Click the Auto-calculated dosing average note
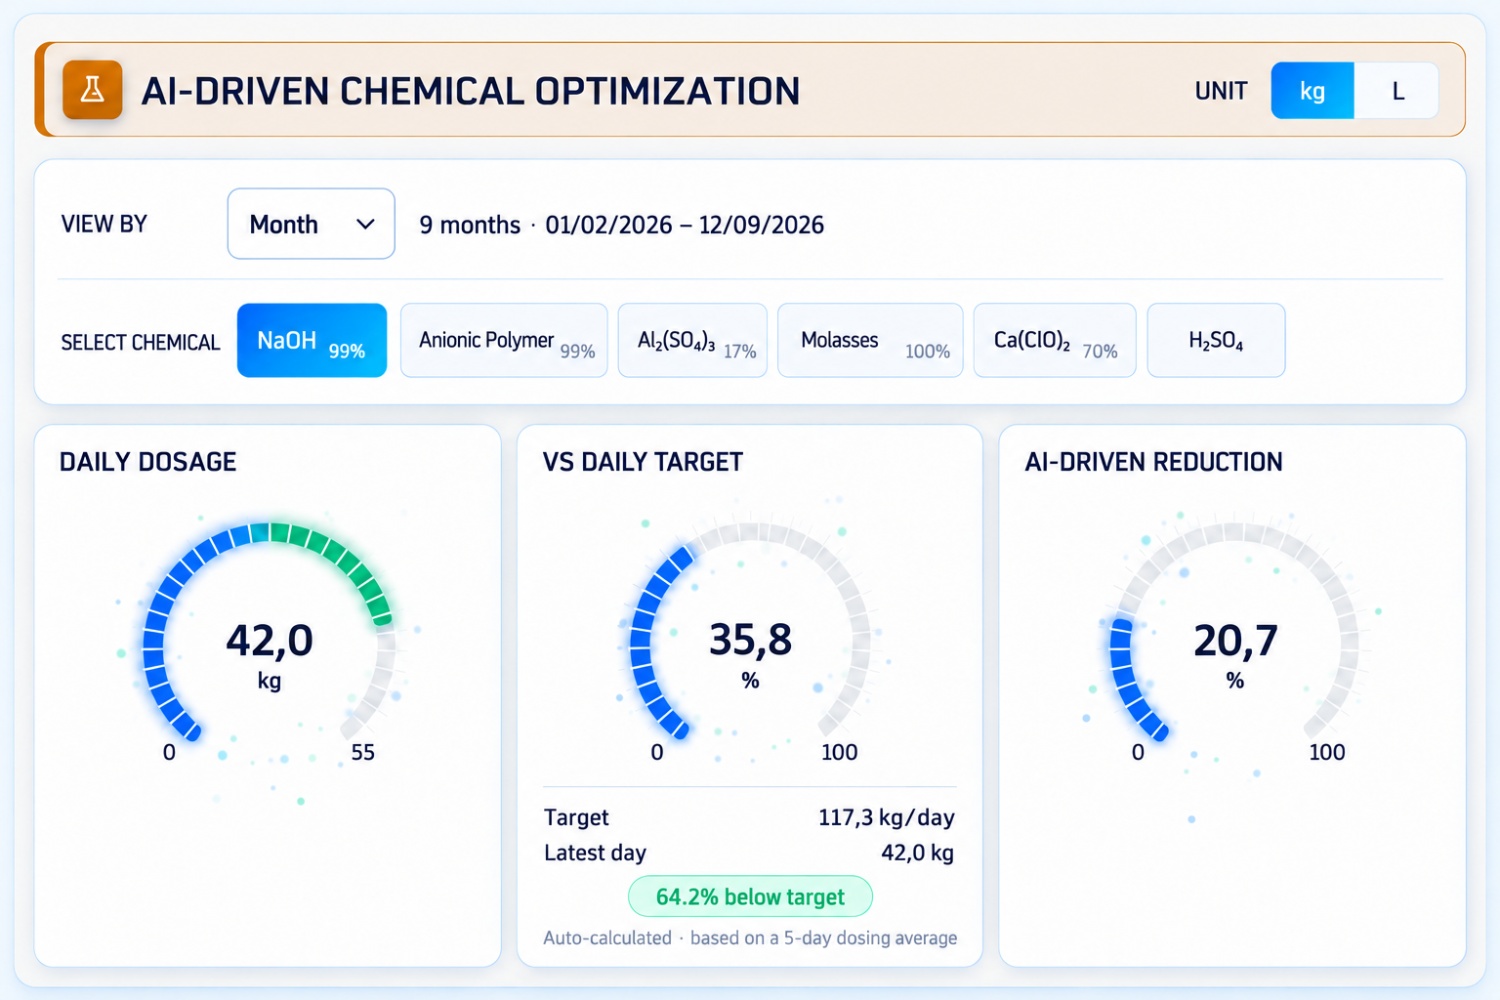Screen dimensions: 1500x1000 [x=750, y=938]
